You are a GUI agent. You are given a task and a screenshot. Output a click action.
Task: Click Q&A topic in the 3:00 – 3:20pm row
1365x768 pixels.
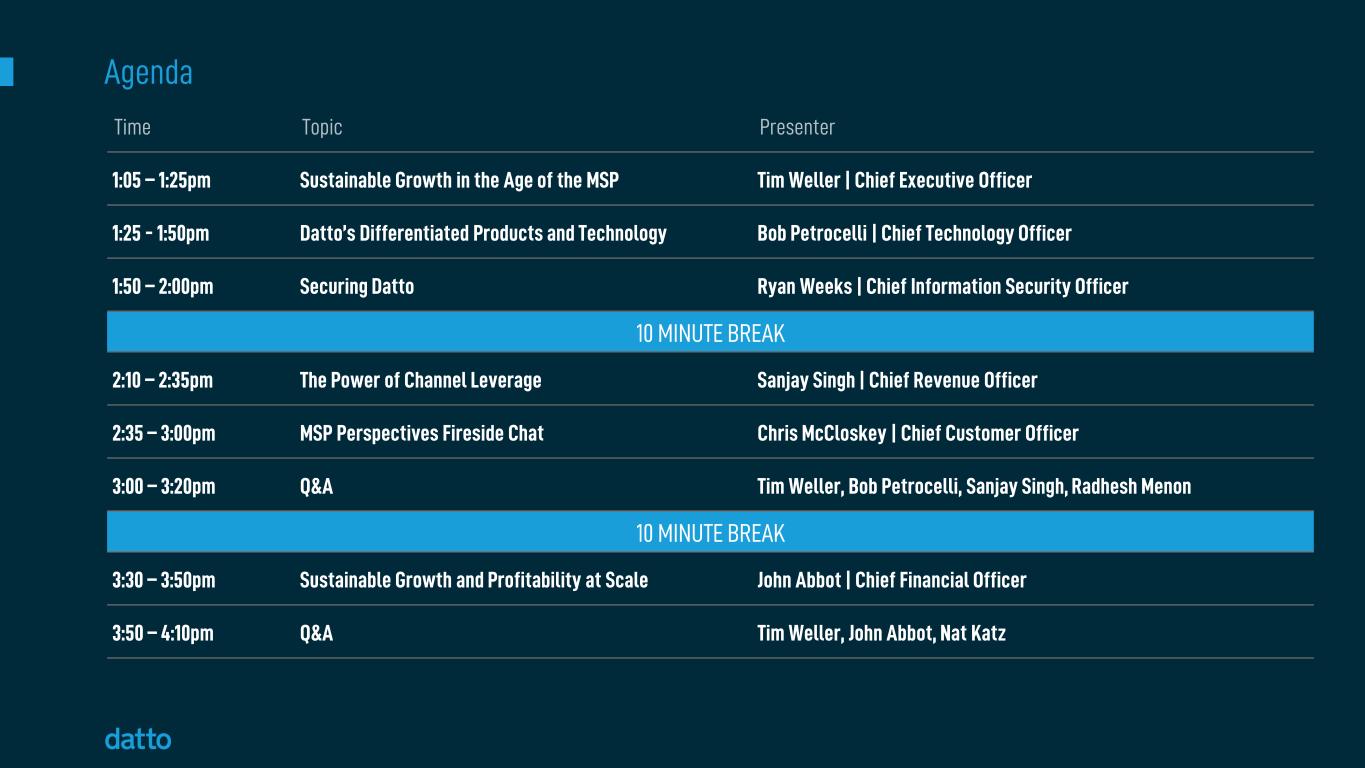click(x=316, y=487)
